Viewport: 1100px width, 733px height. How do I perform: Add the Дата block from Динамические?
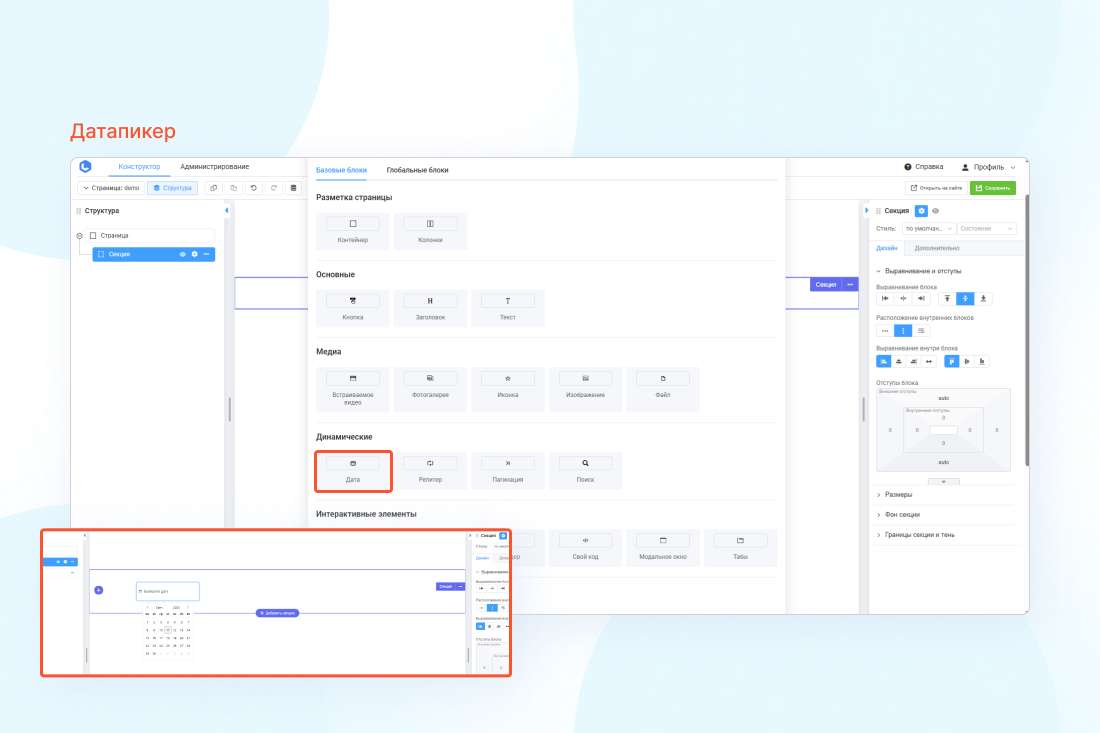[x=353, y=471]
